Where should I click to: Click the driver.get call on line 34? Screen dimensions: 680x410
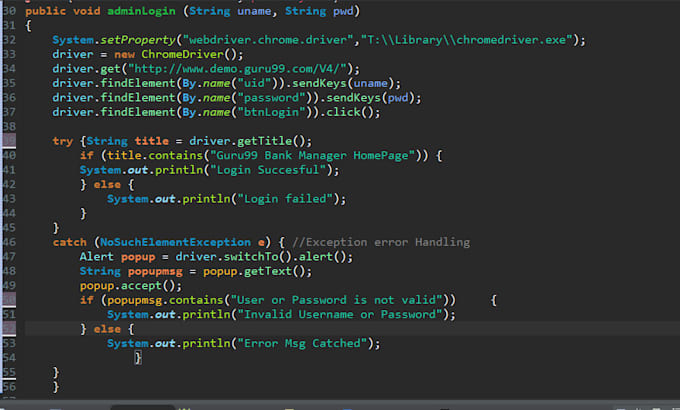tap(86, 69)
